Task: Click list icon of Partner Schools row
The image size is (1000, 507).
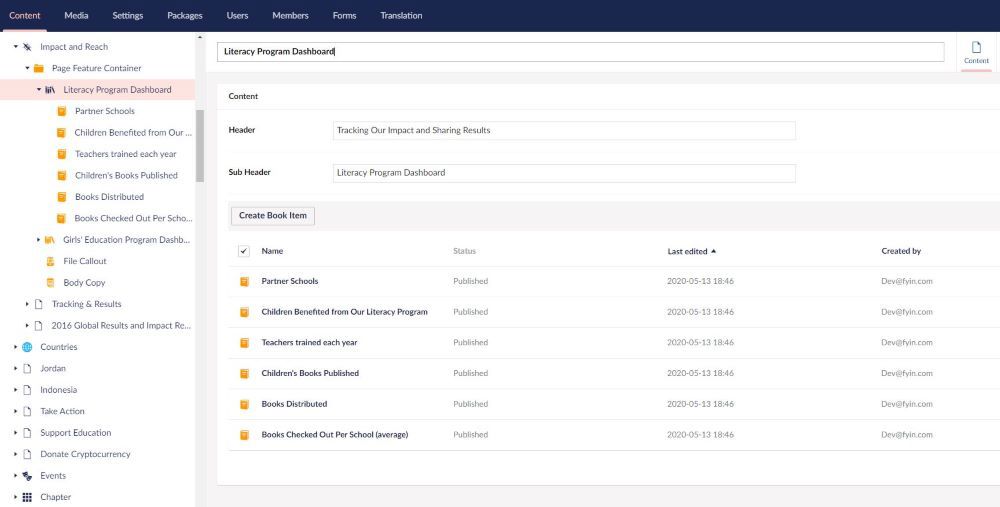Action: click(244, 281)
